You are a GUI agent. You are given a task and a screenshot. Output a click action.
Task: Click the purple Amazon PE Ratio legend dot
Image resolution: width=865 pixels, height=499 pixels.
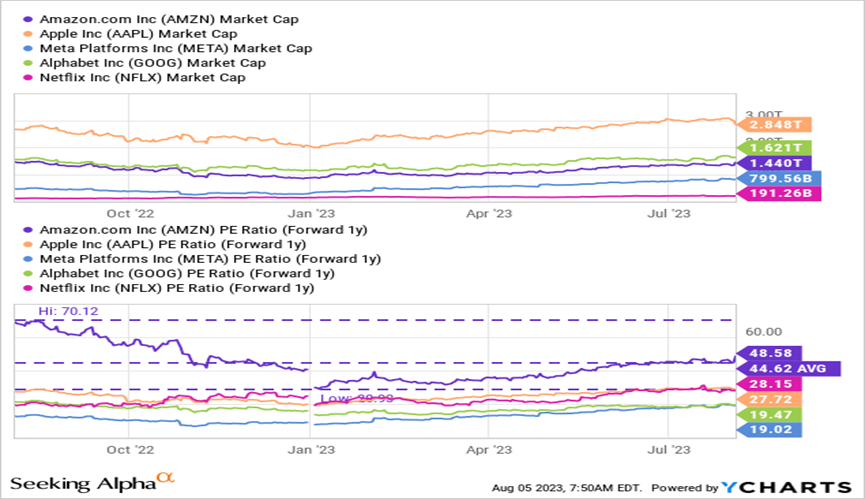pyautogui.click(x=28, y=230)
